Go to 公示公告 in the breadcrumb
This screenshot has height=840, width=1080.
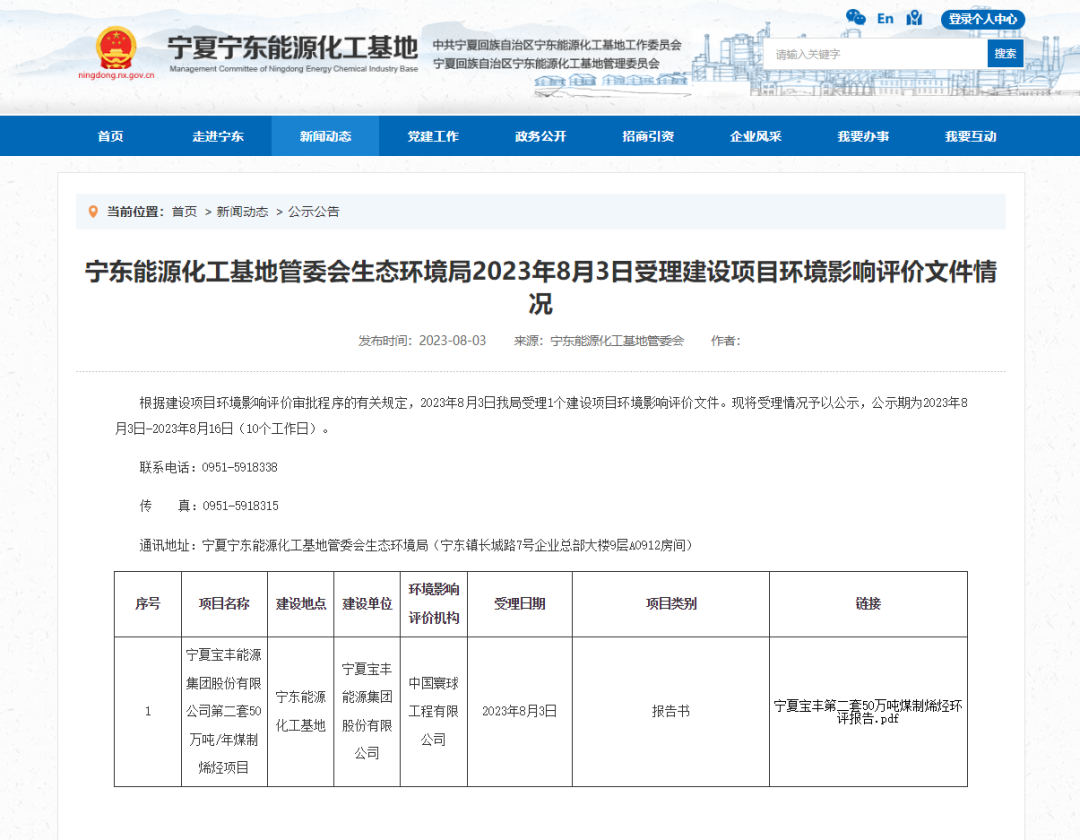click(x=313, y=211)
